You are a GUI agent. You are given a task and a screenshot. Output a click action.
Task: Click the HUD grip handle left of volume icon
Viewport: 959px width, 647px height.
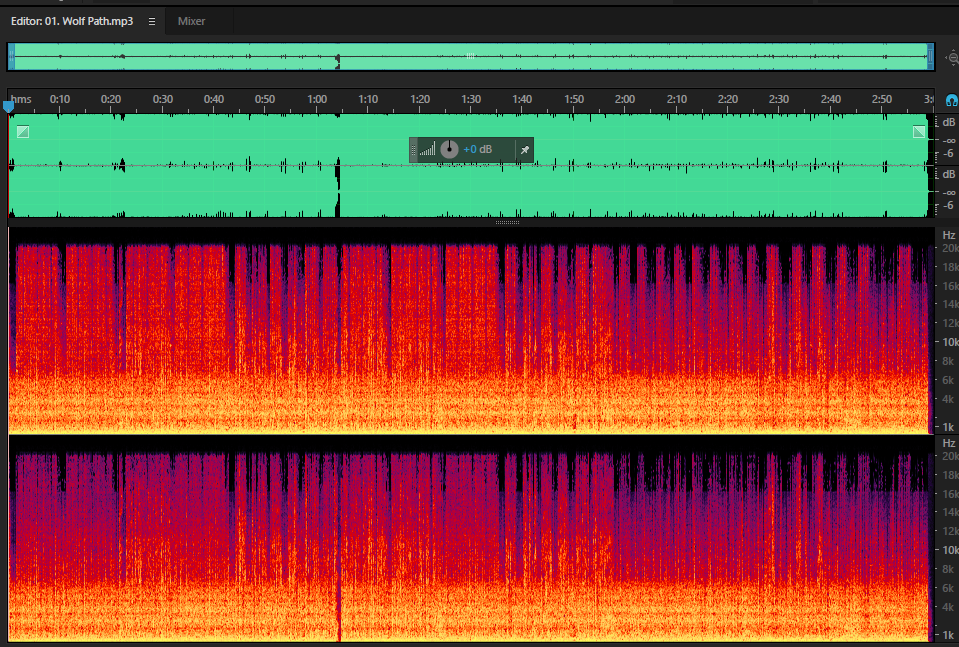[x=413, y=150]
